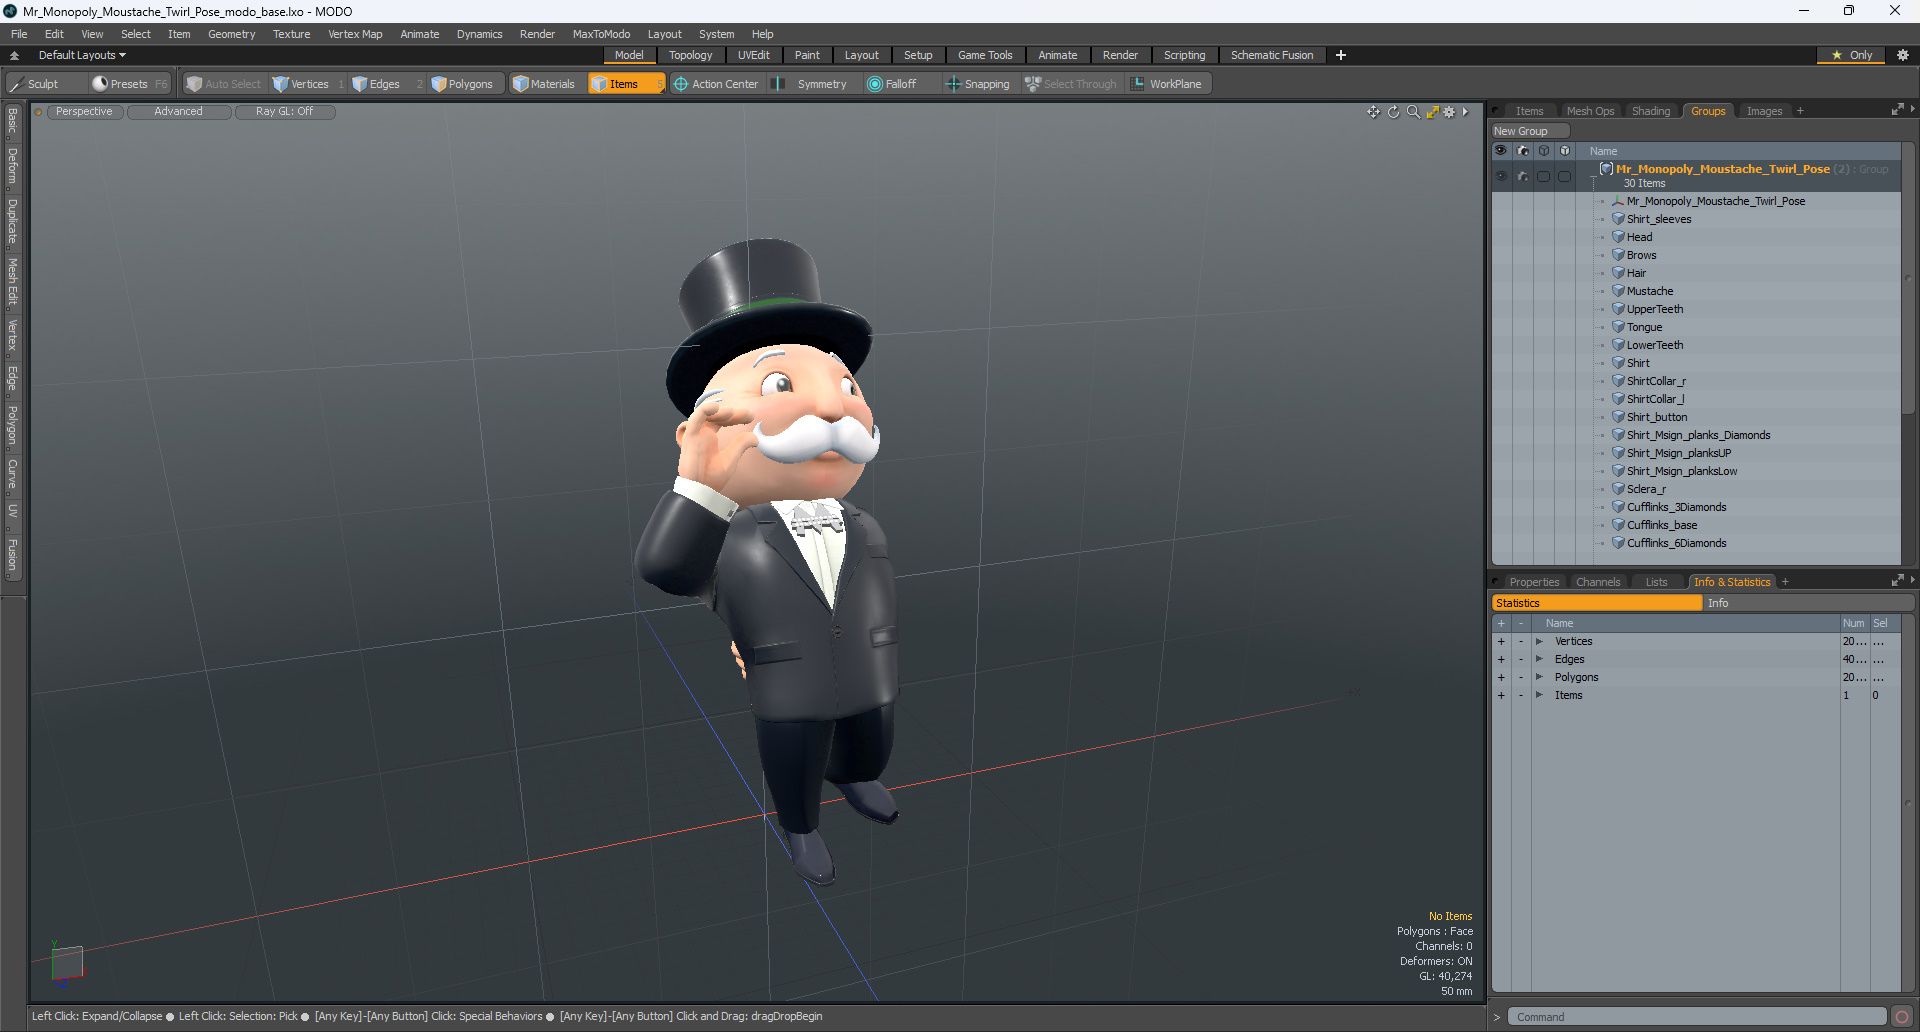The height and width of the screenshot is (1032, 1920).
Task: Open the Vertex Map menu
Action: [355, 34]
